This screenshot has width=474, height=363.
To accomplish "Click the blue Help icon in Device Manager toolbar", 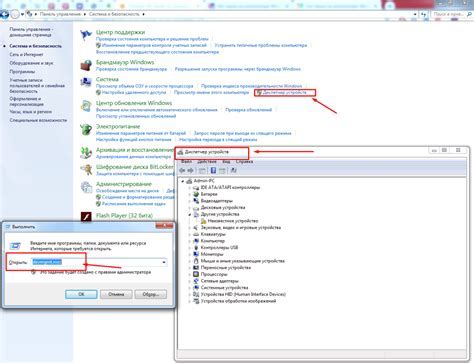I will click(x=213, y=170).
